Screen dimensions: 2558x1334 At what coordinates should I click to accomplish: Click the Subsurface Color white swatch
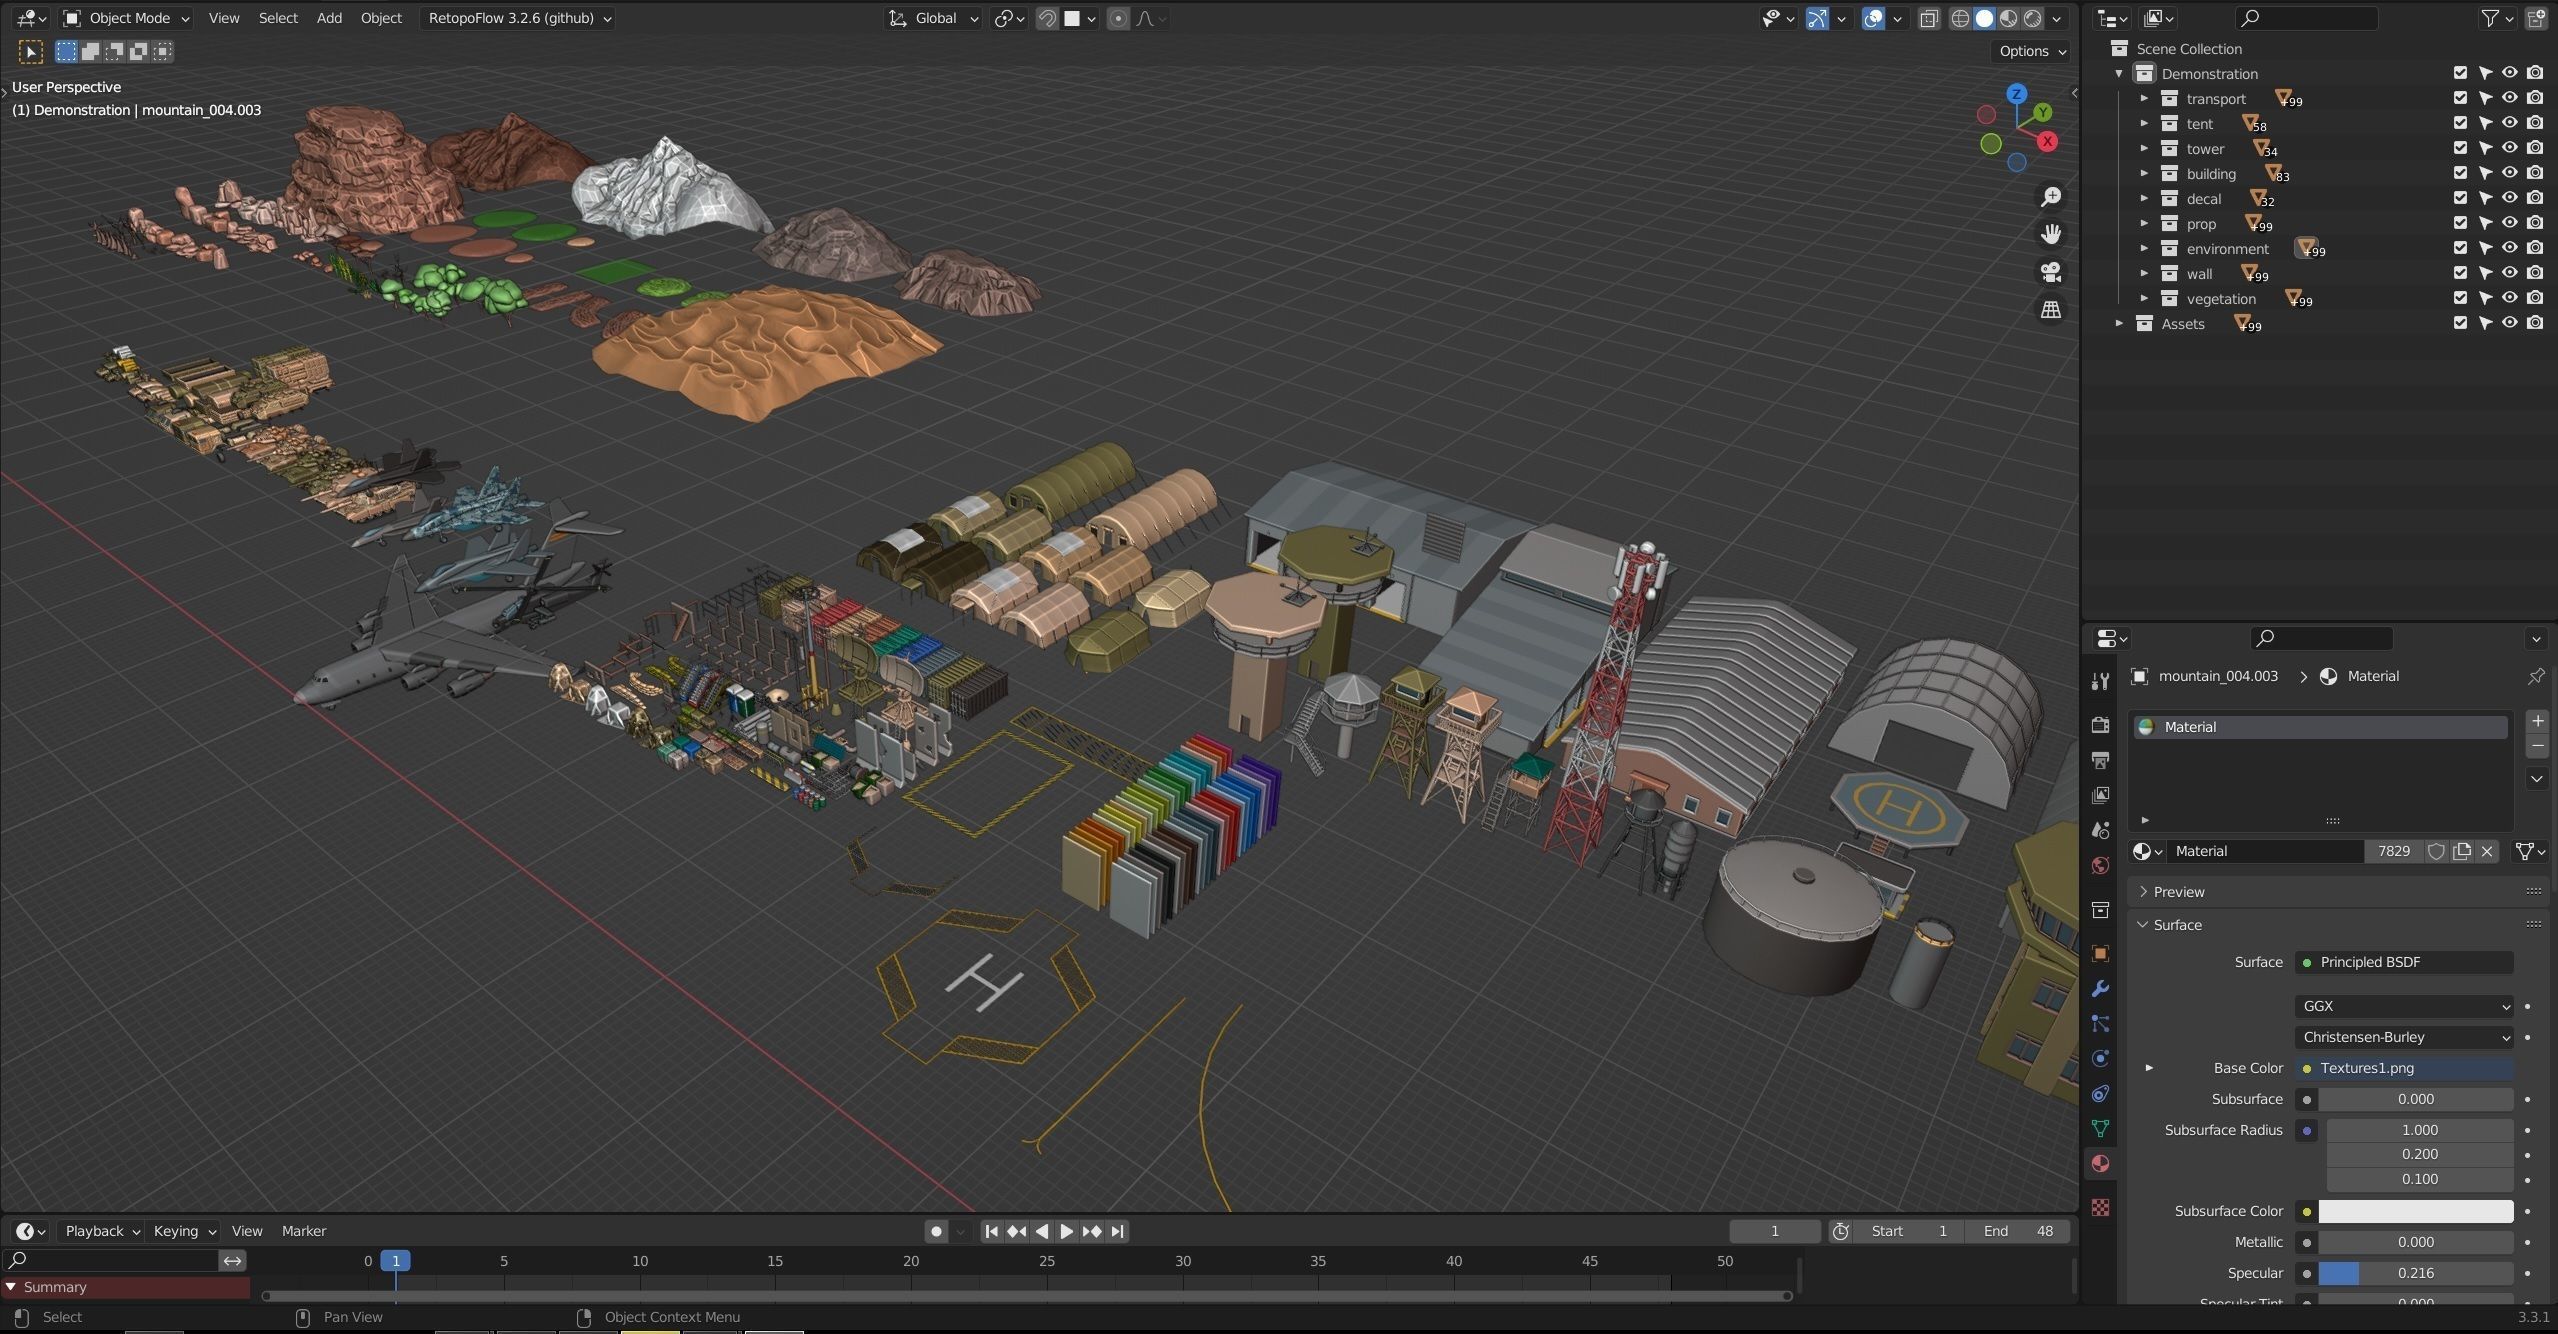(x=2415, y=1211)
